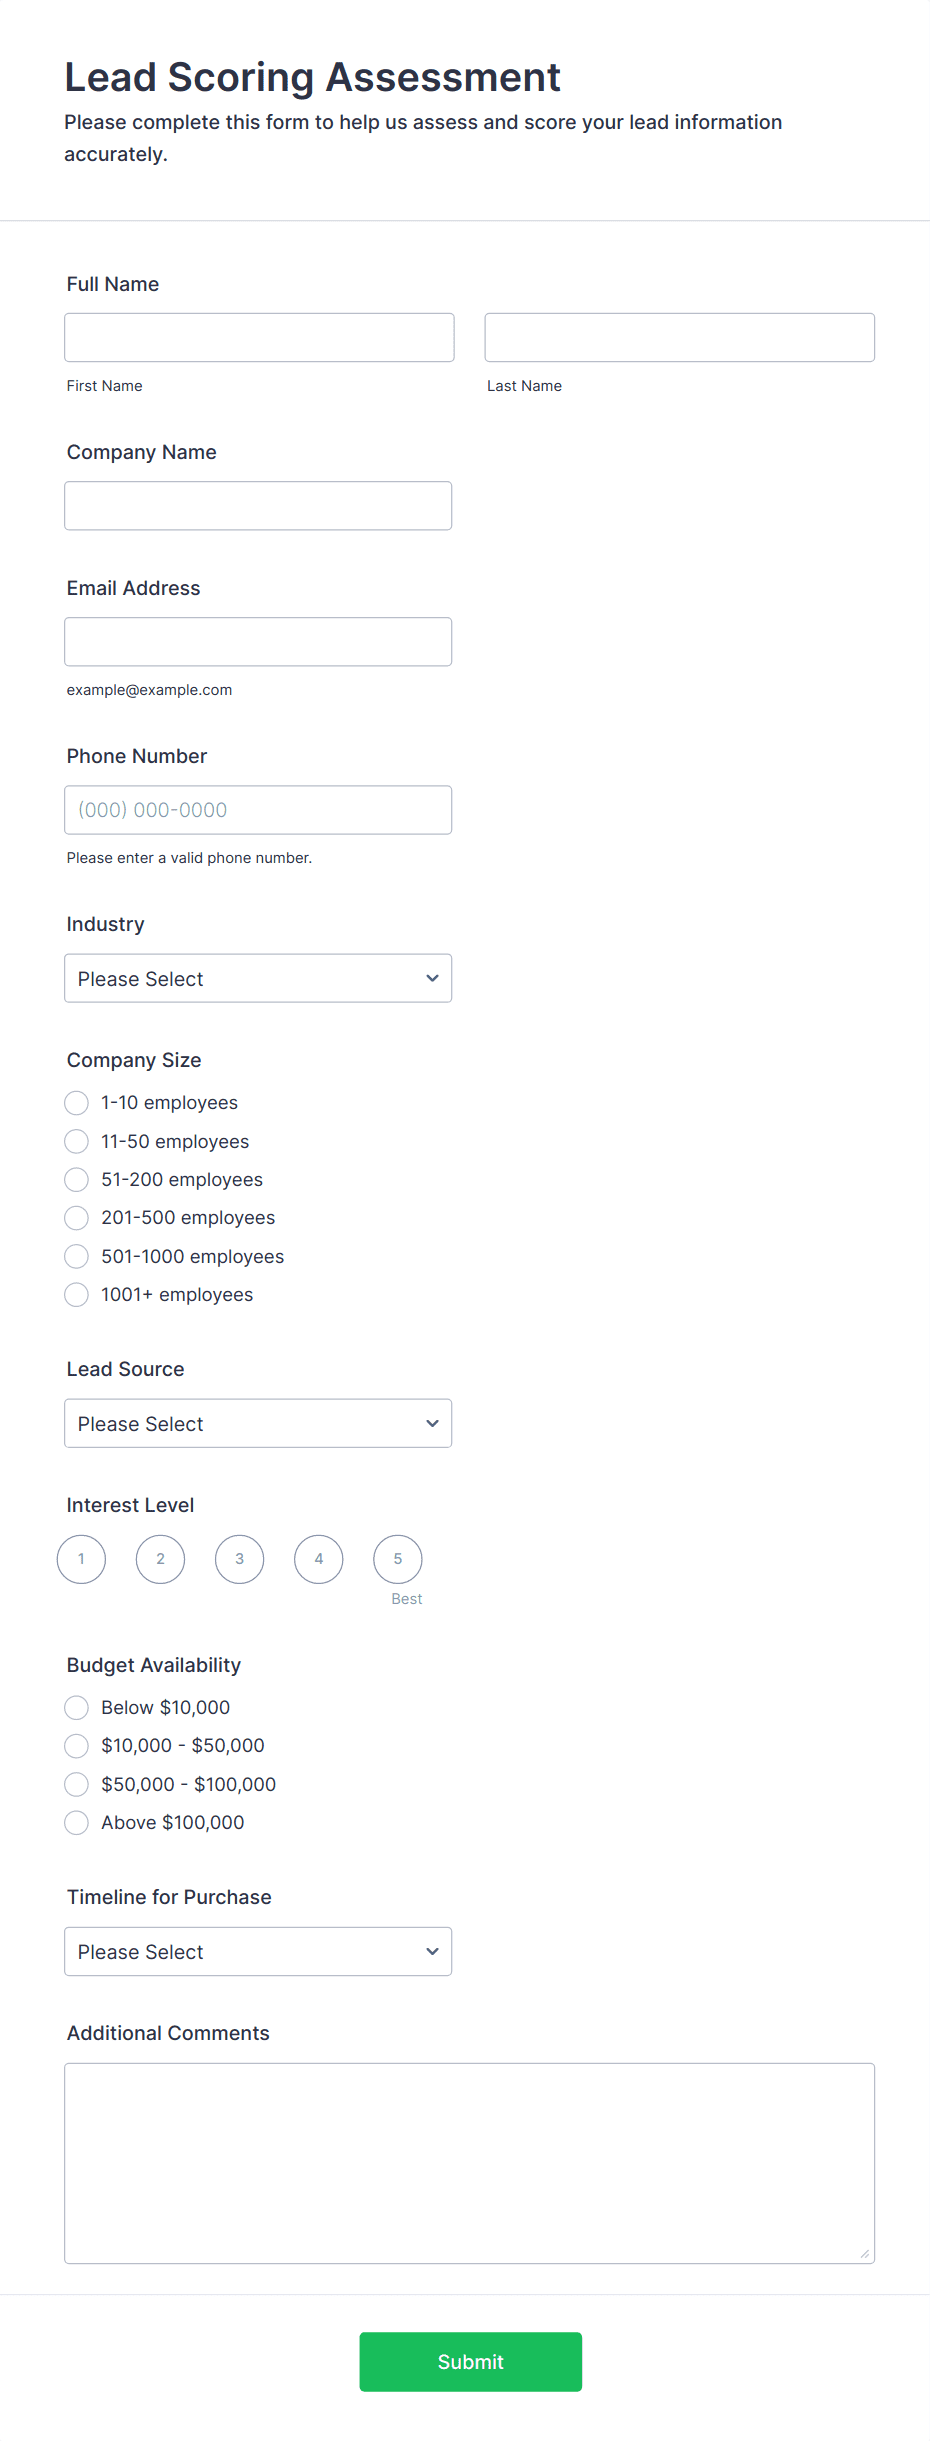
Task: Select Above $100,000 budget option
Action: [77, 1823]
